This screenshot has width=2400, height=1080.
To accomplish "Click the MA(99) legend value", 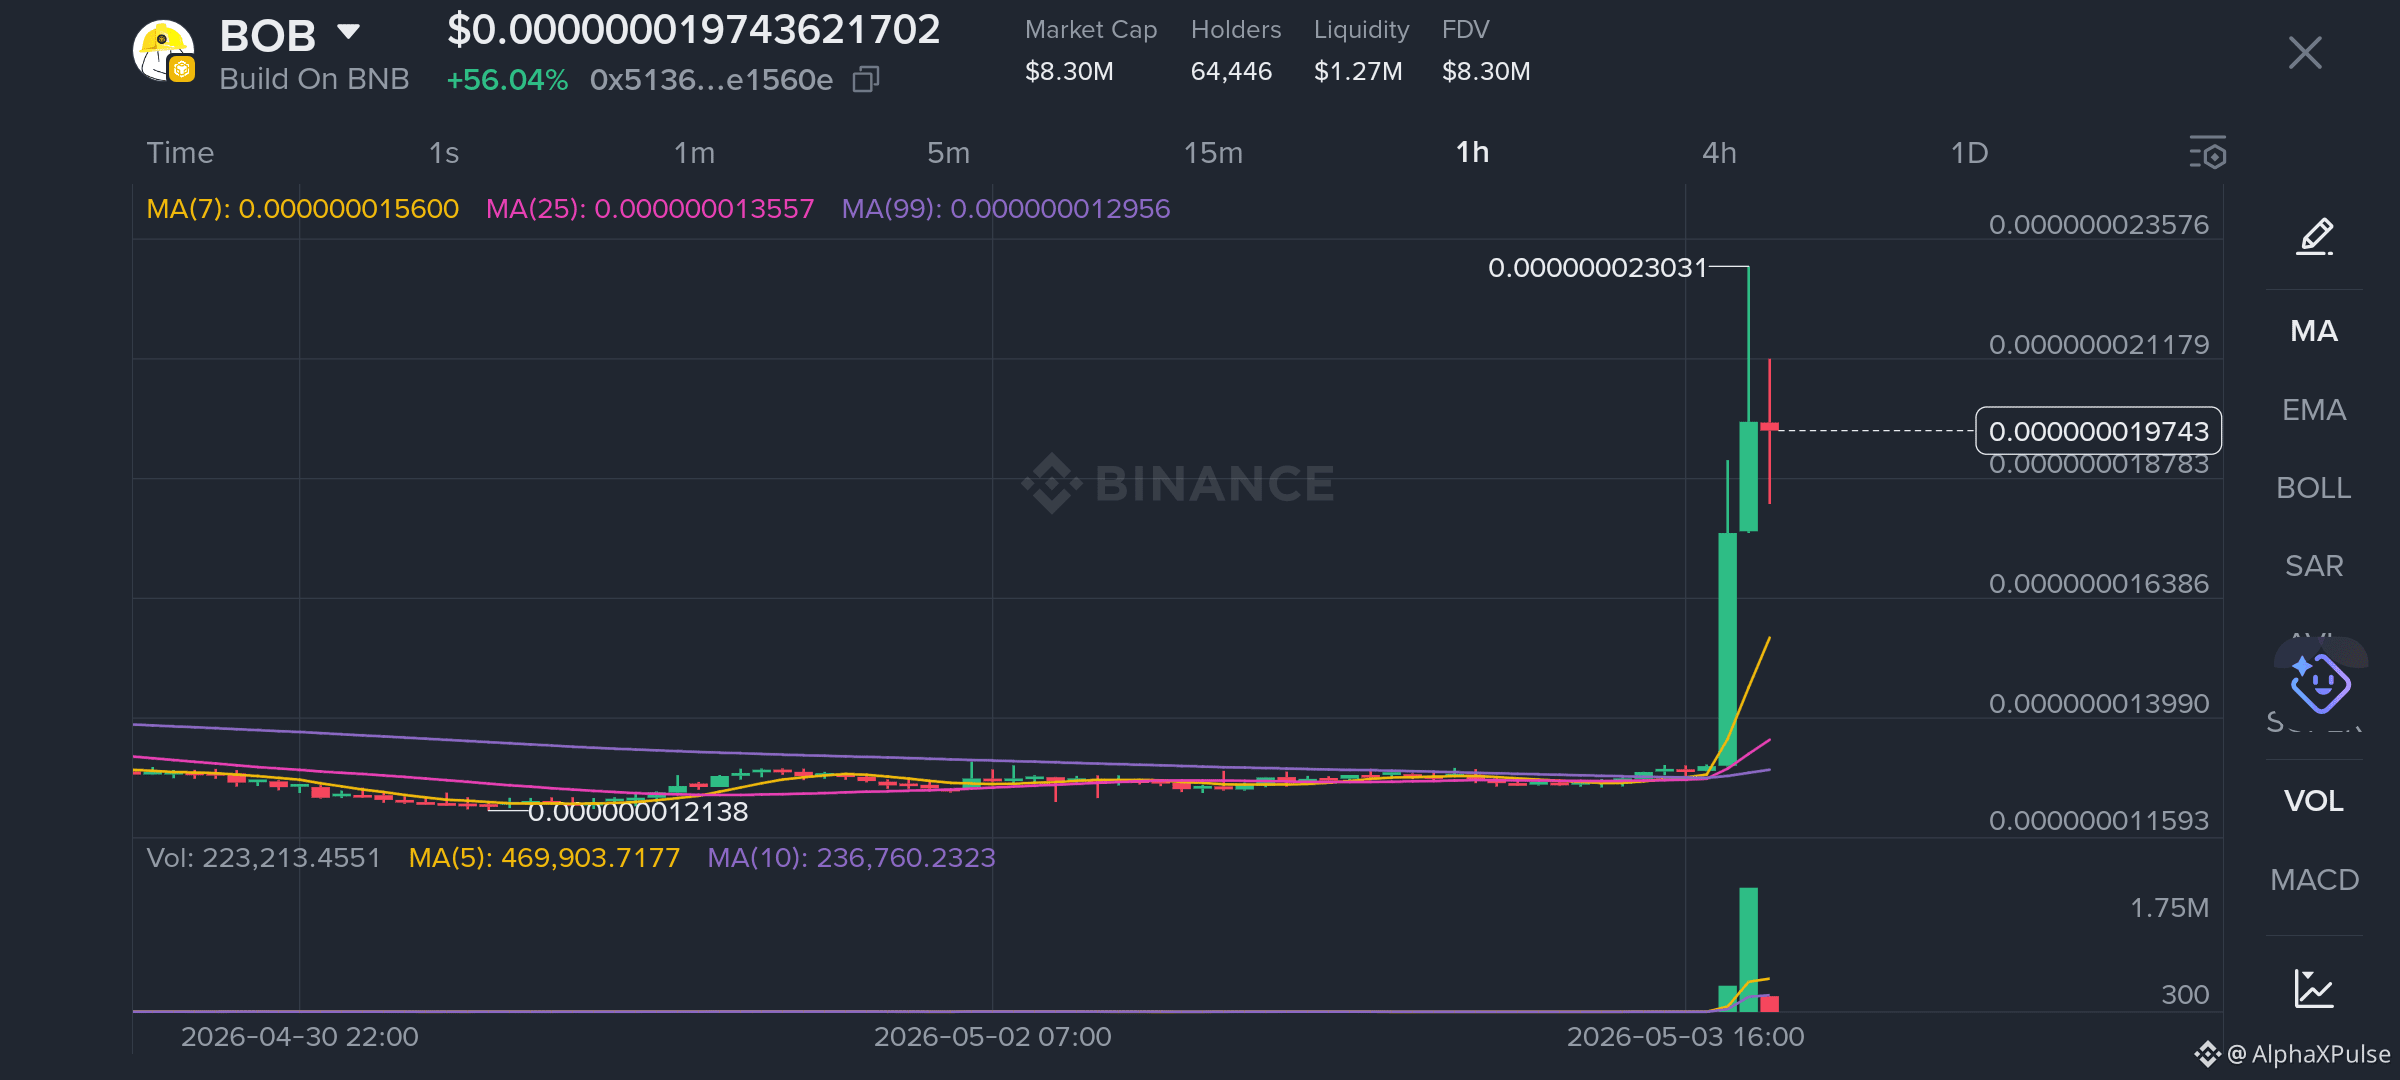I will pos(1005,209).
